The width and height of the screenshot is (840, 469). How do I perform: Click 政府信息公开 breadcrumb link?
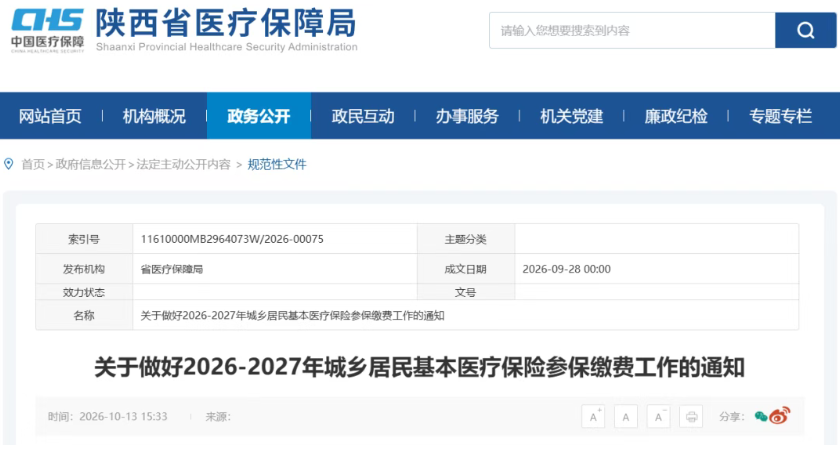click(x=91, y=164)
